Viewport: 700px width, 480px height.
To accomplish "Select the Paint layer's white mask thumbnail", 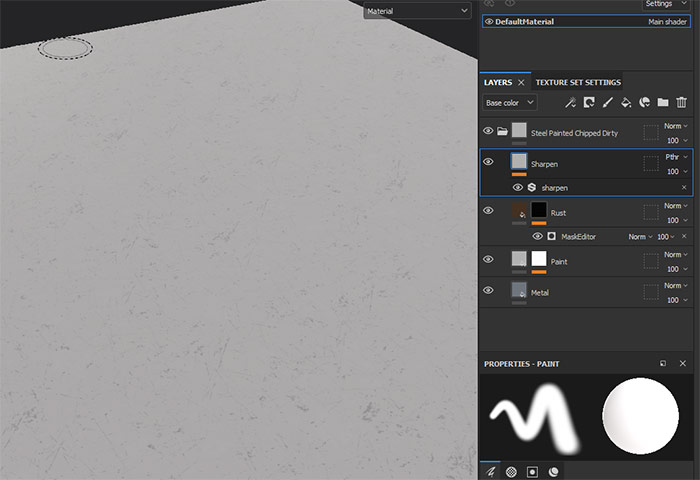I will (539, 259).
